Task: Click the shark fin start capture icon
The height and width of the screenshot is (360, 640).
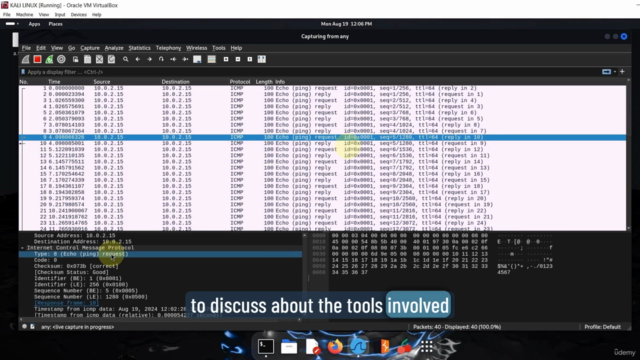Action: pyautogui.click(x=25, y=59)
